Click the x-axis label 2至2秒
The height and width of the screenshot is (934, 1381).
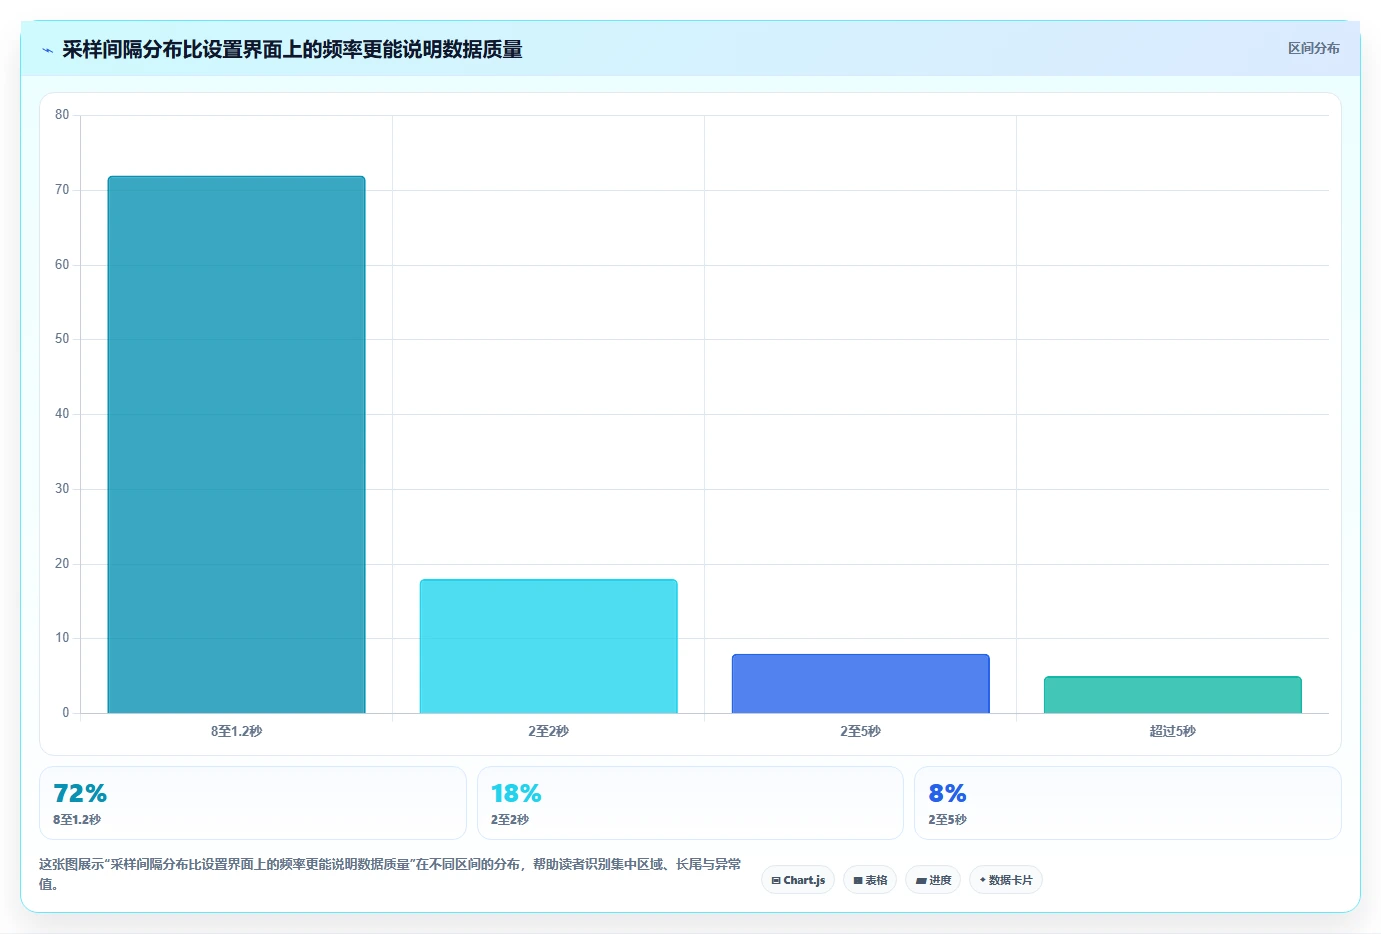click(x=548, y=731)
